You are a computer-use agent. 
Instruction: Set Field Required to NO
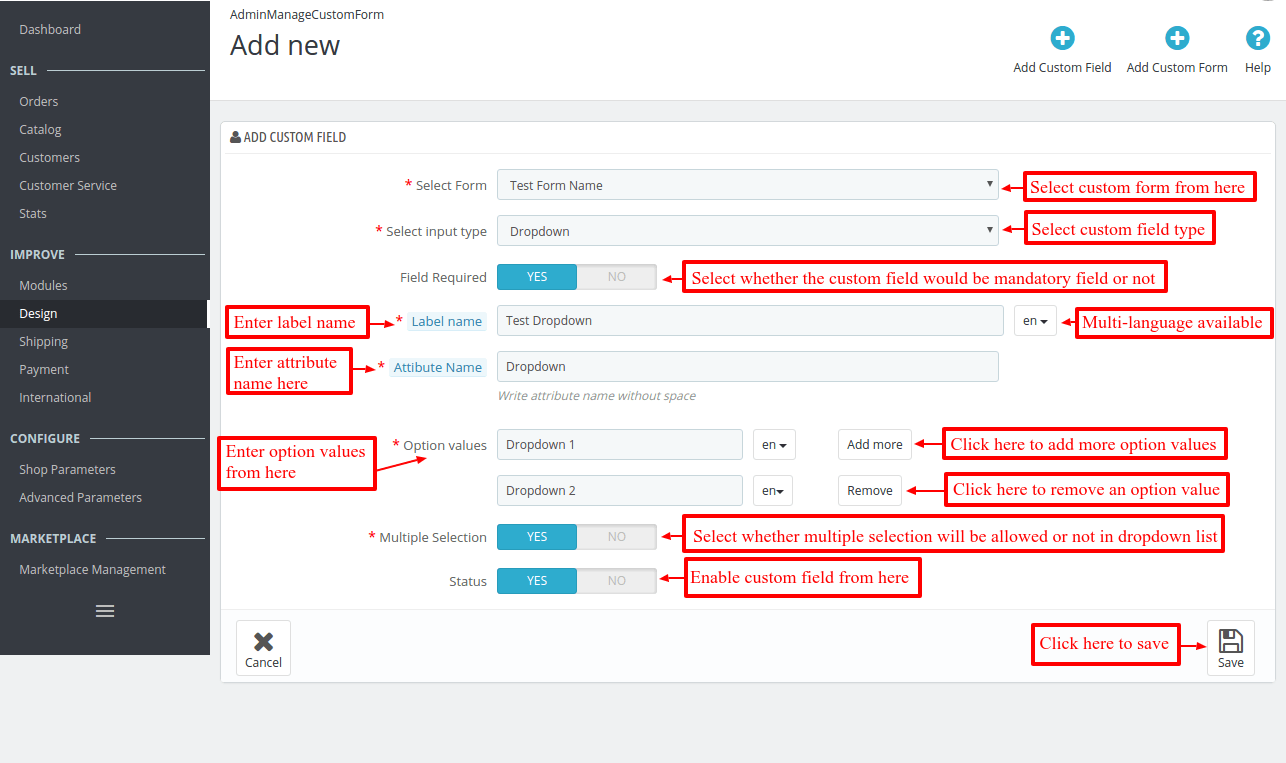coord(617,277)
